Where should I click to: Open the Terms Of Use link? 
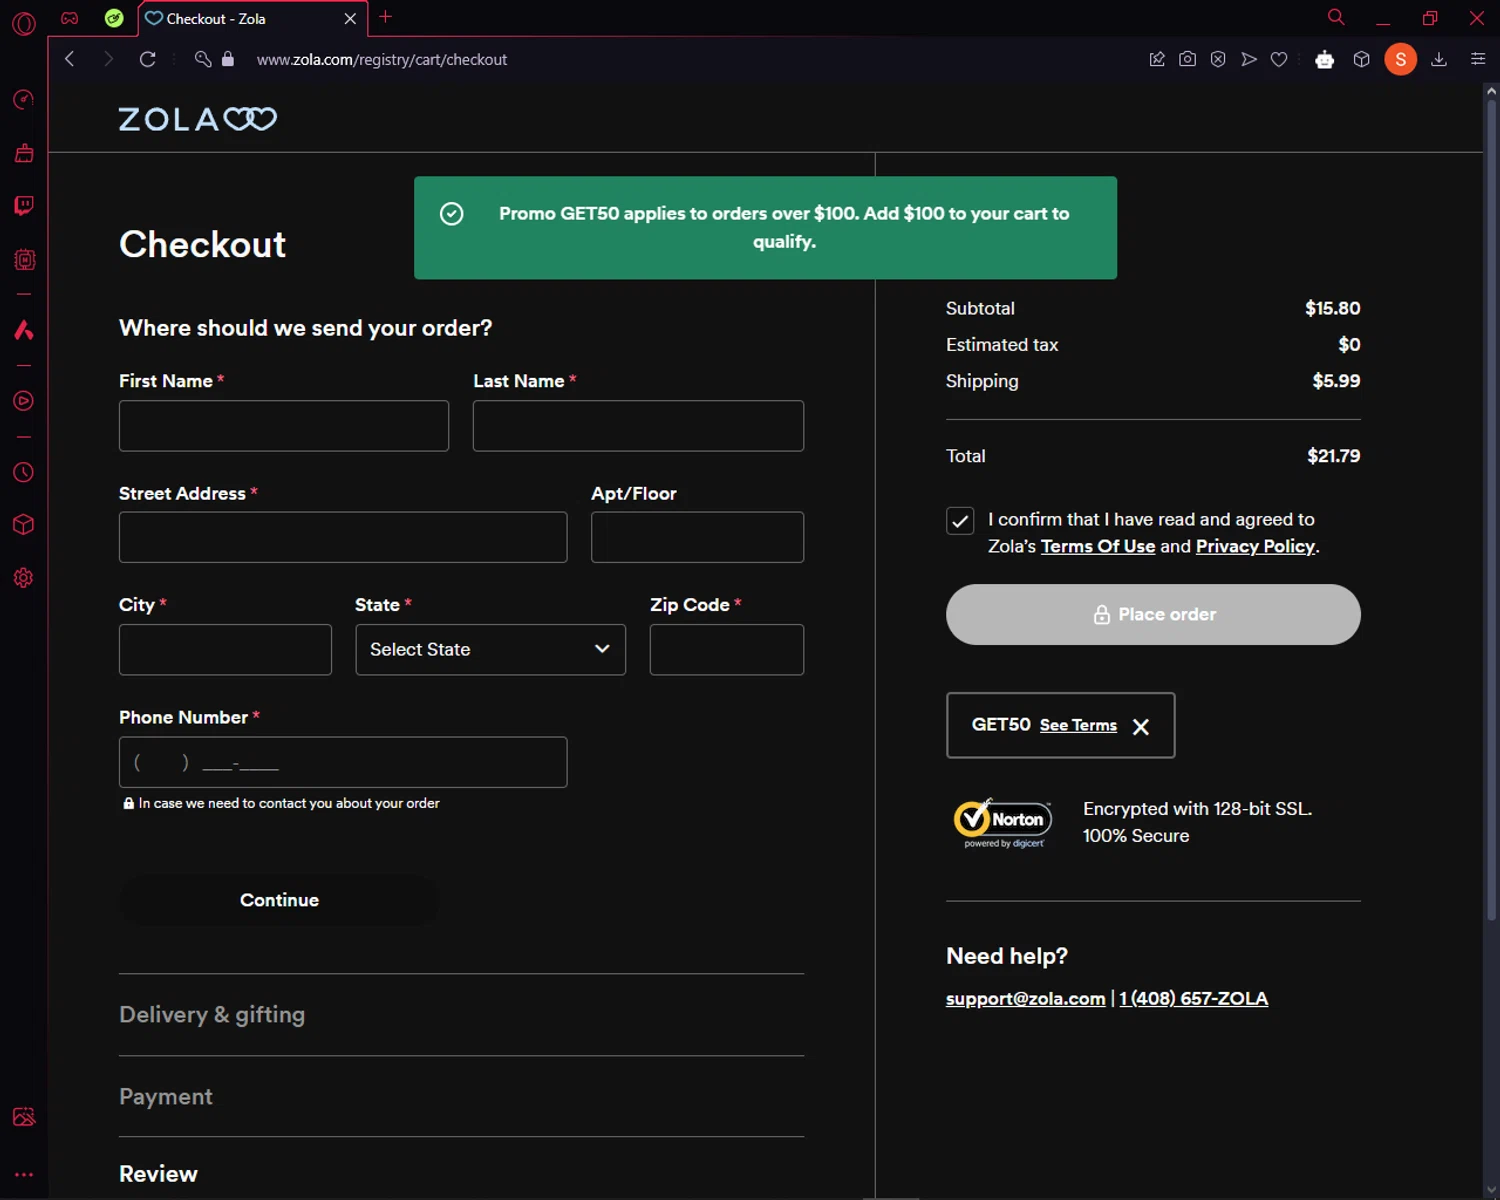(1098, 546)
